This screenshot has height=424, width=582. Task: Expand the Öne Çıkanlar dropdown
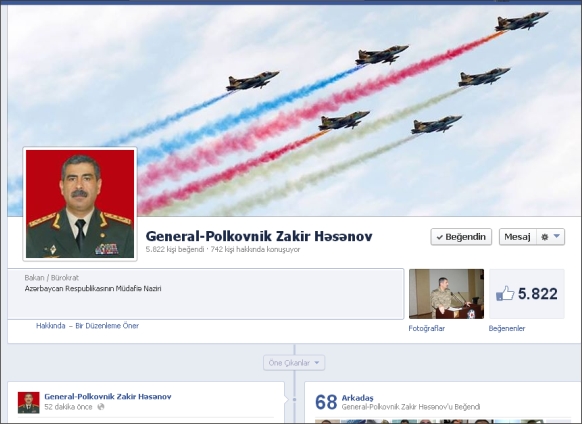tap(294, 363)
